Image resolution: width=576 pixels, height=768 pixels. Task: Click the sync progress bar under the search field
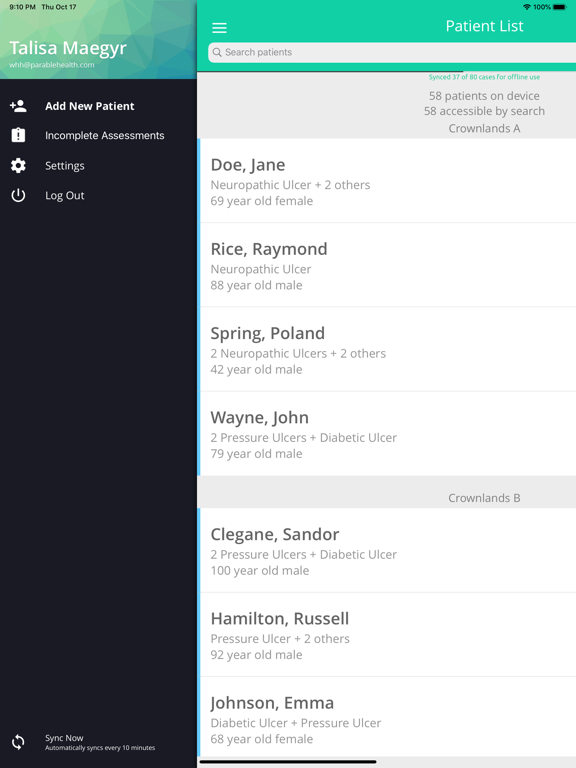(387, 72)
